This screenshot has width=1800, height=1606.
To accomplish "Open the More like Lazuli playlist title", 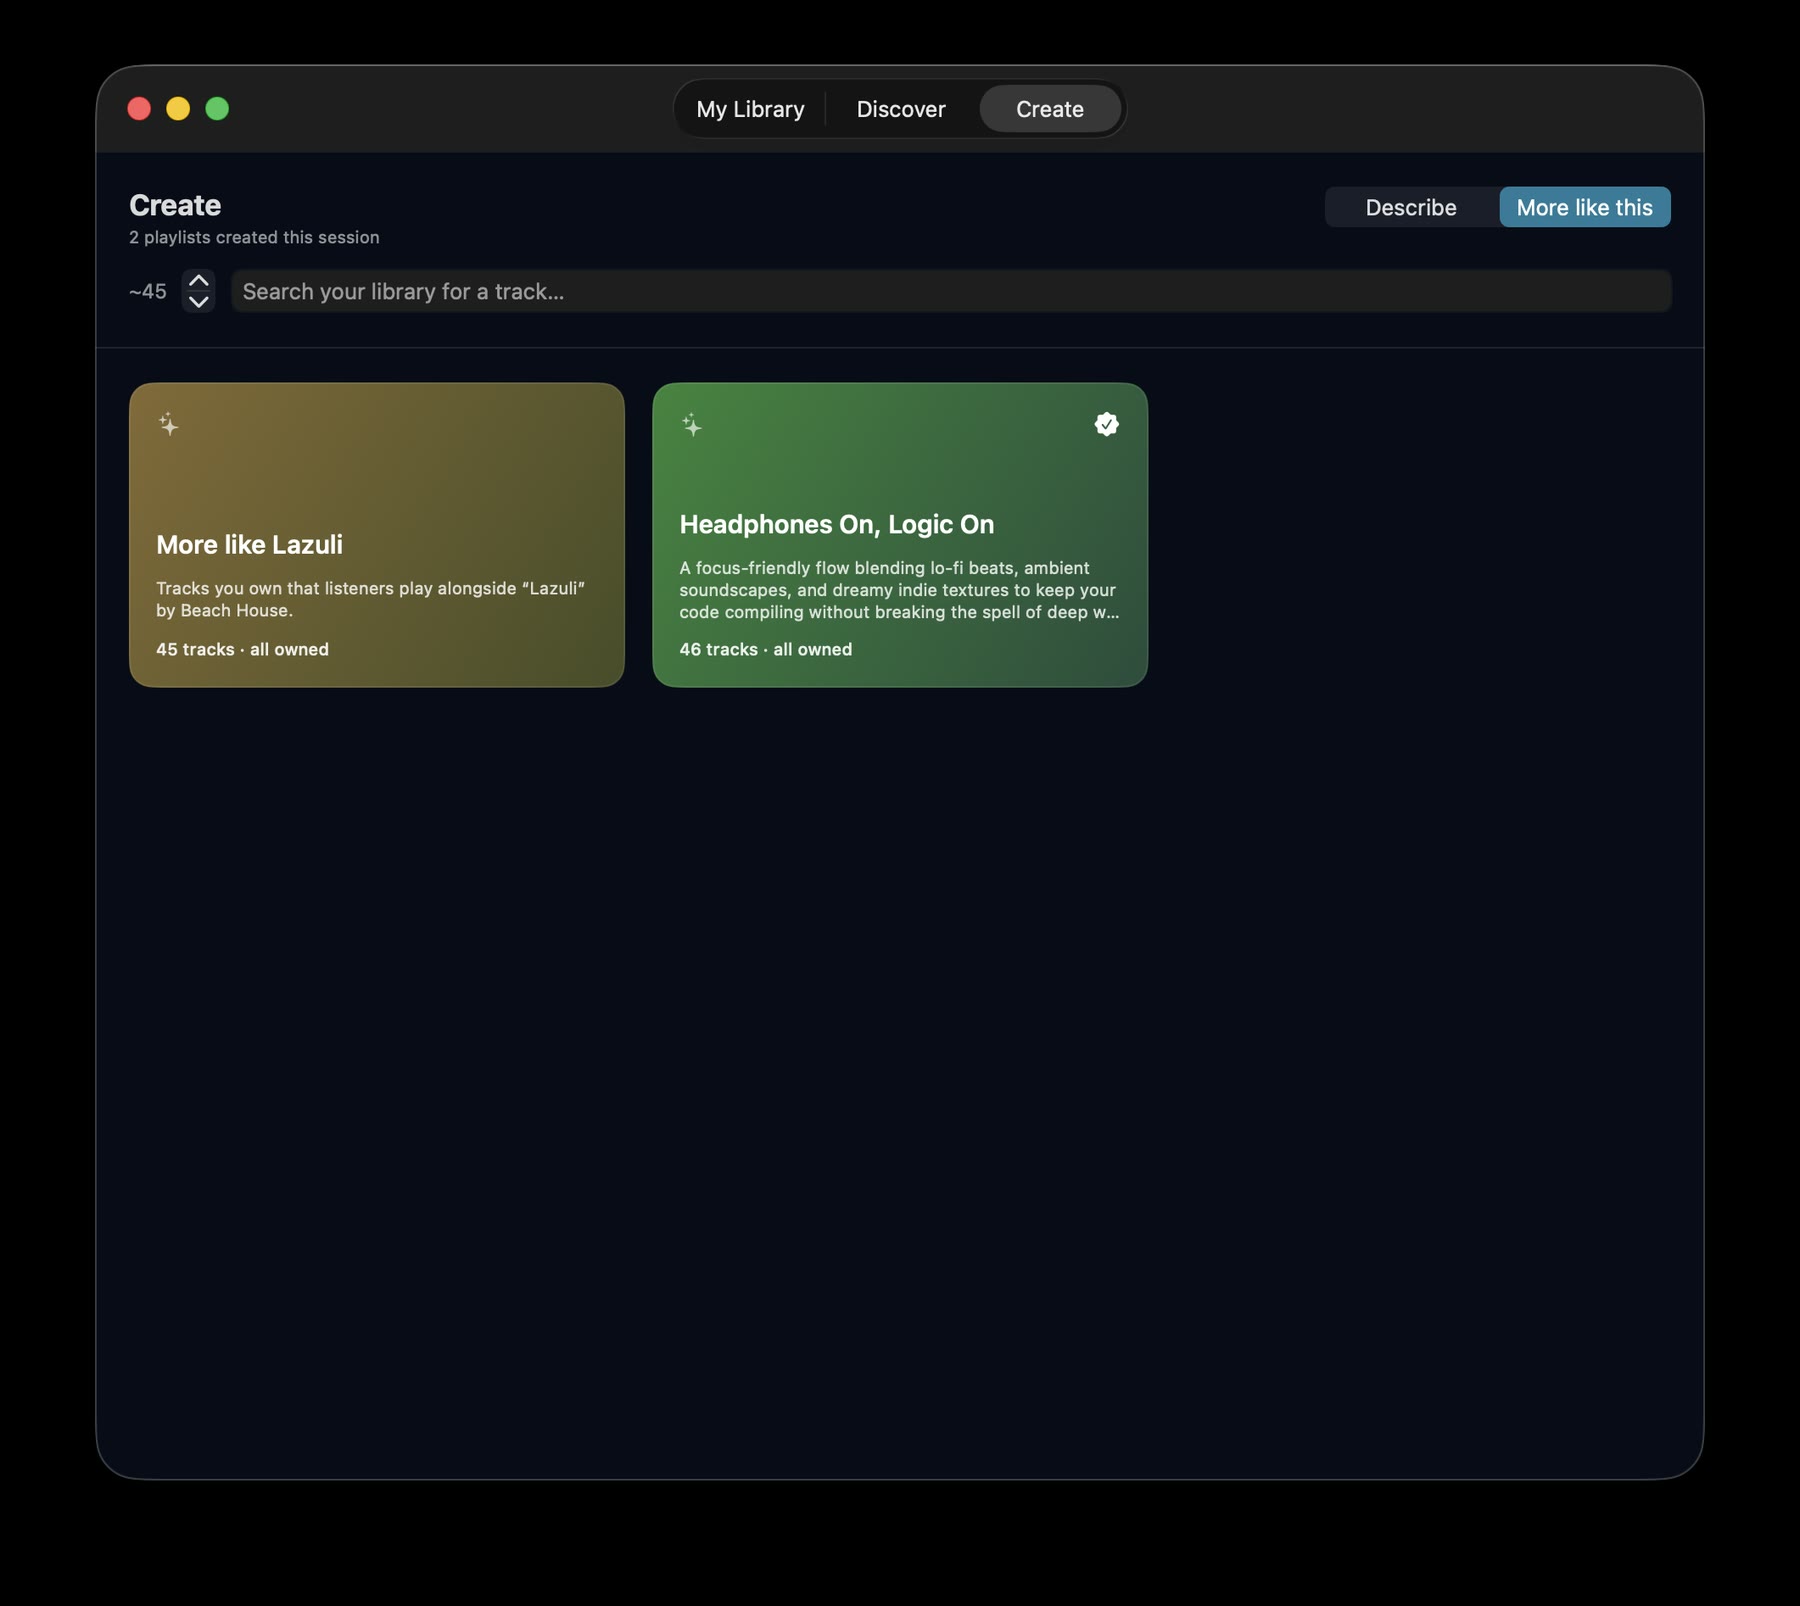I will [x=249, y=544].
